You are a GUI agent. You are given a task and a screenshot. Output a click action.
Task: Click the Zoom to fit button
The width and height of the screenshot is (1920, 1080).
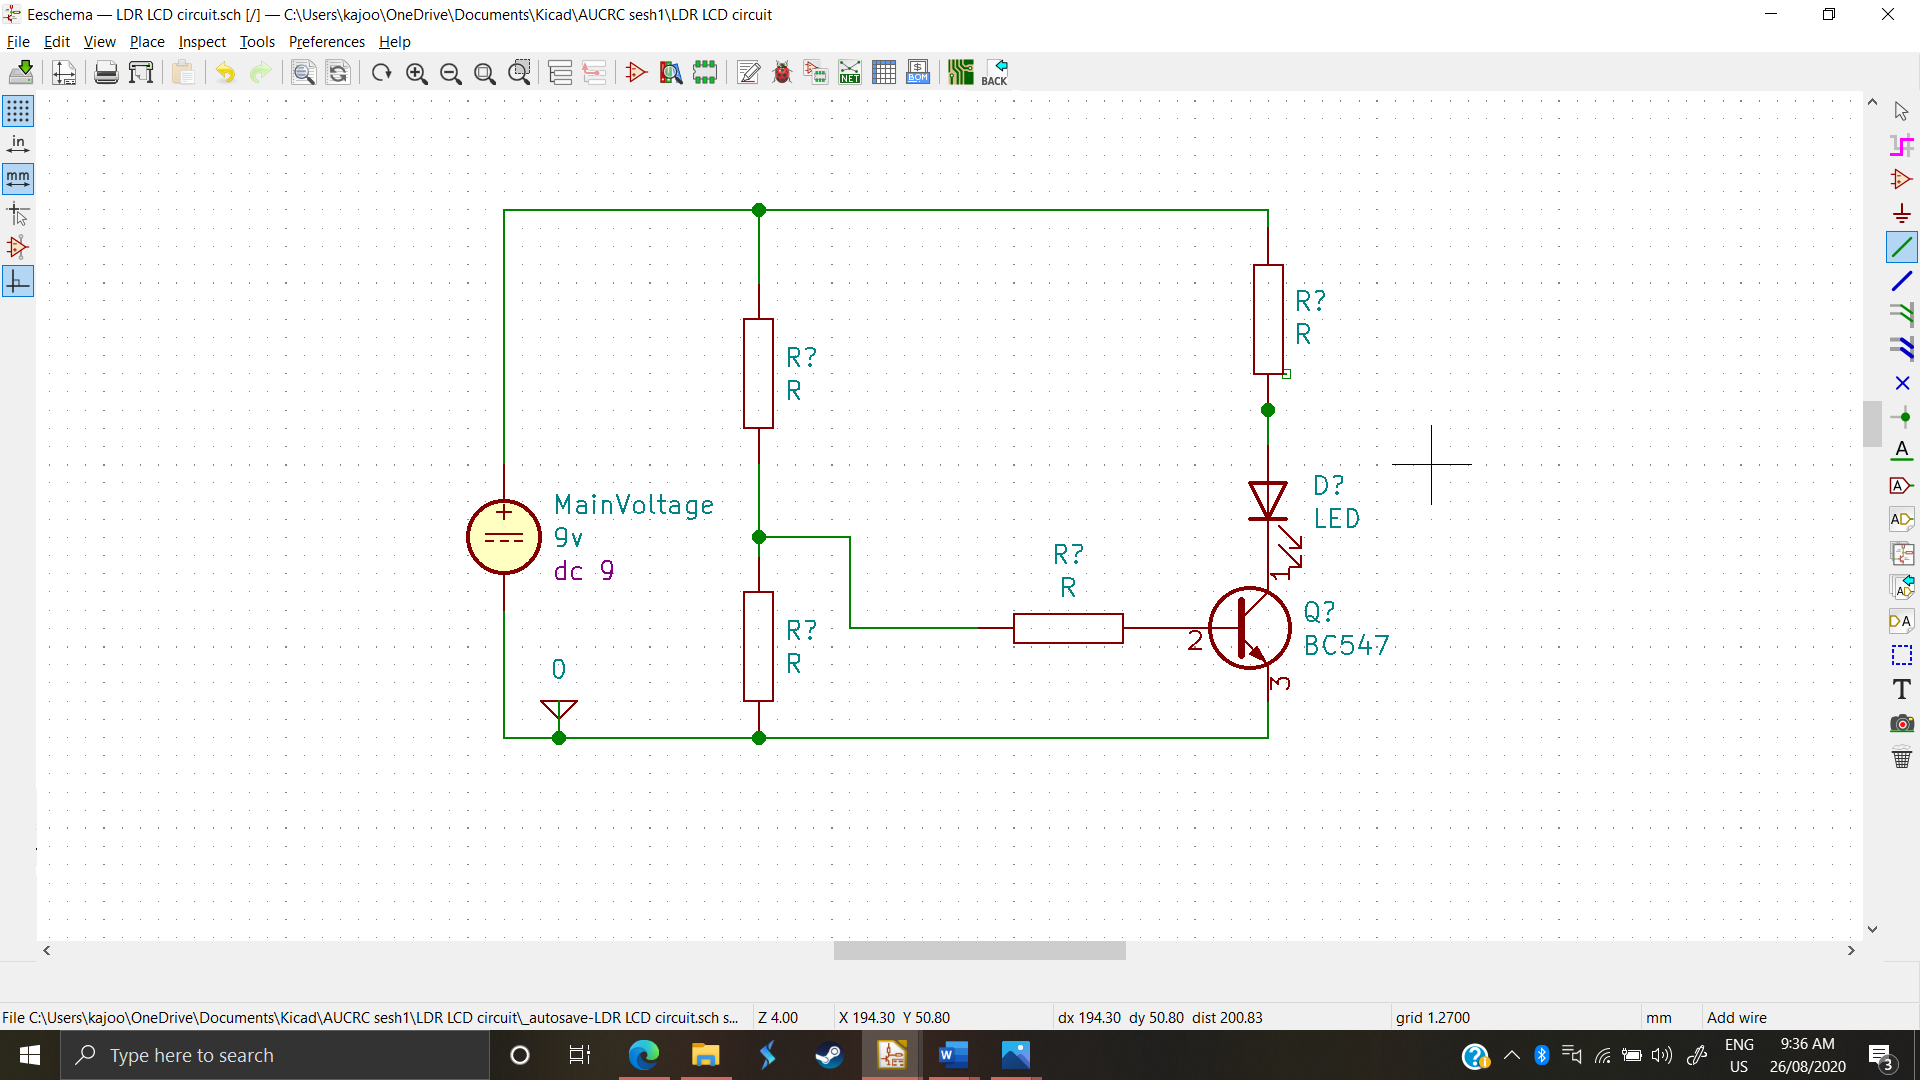(485, 72)
